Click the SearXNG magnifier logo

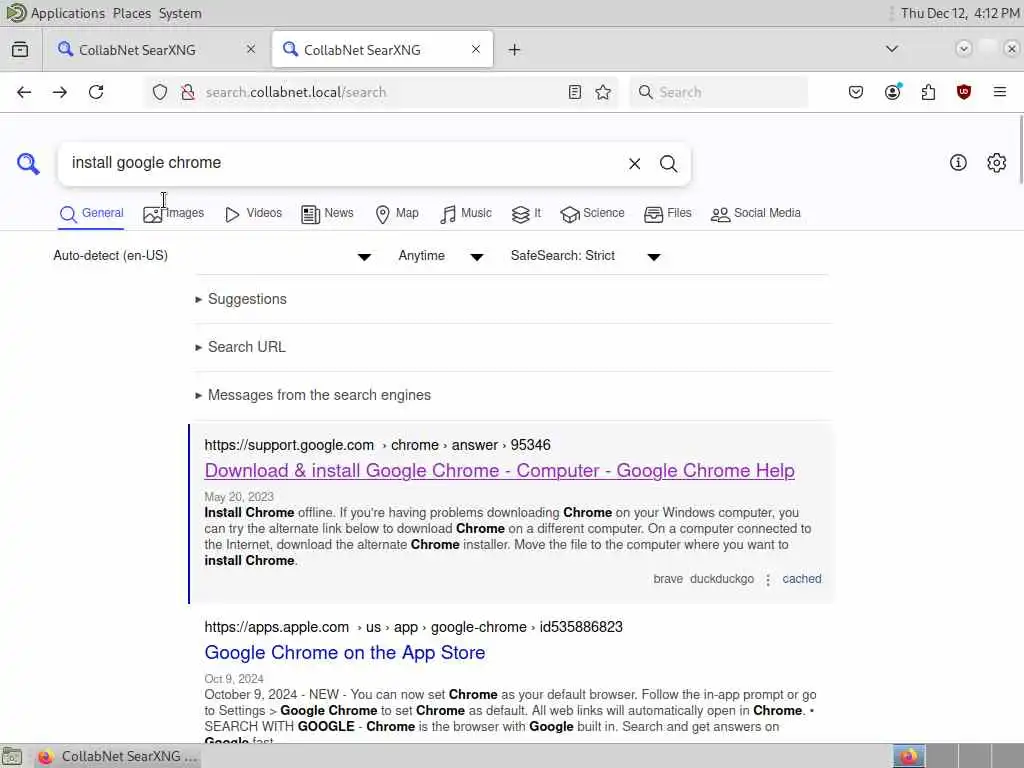tap(28, 163)
